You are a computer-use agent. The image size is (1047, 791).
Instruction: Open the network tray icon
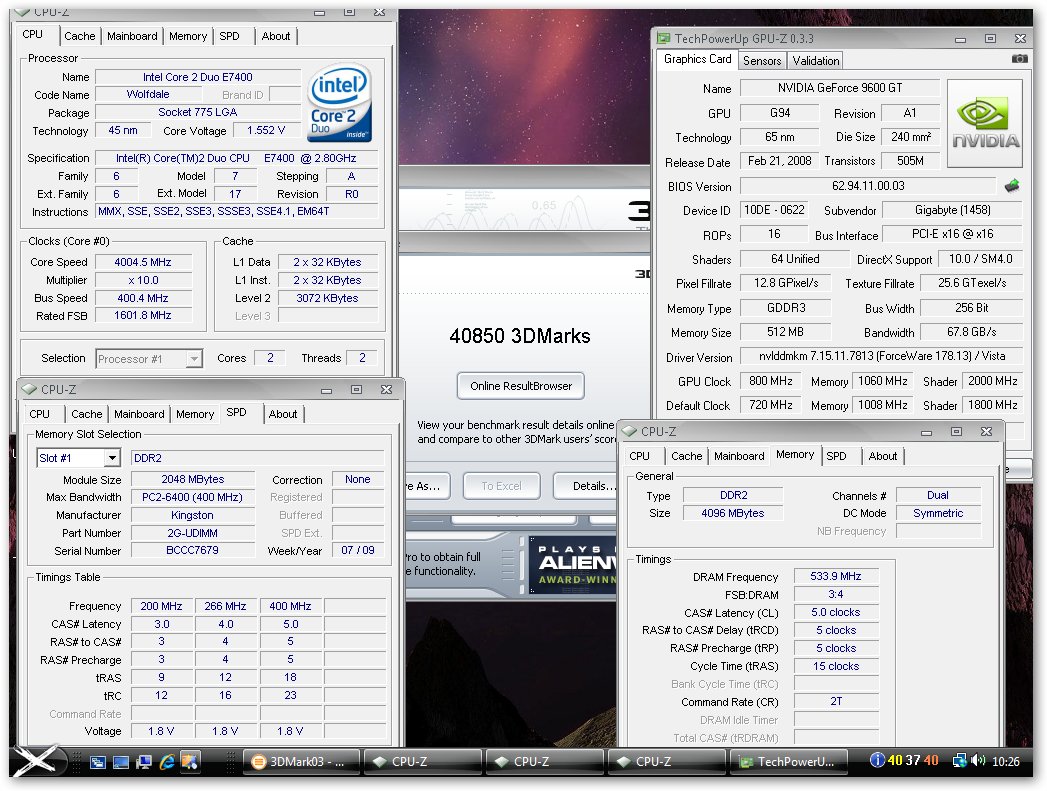tap(959, 760)
